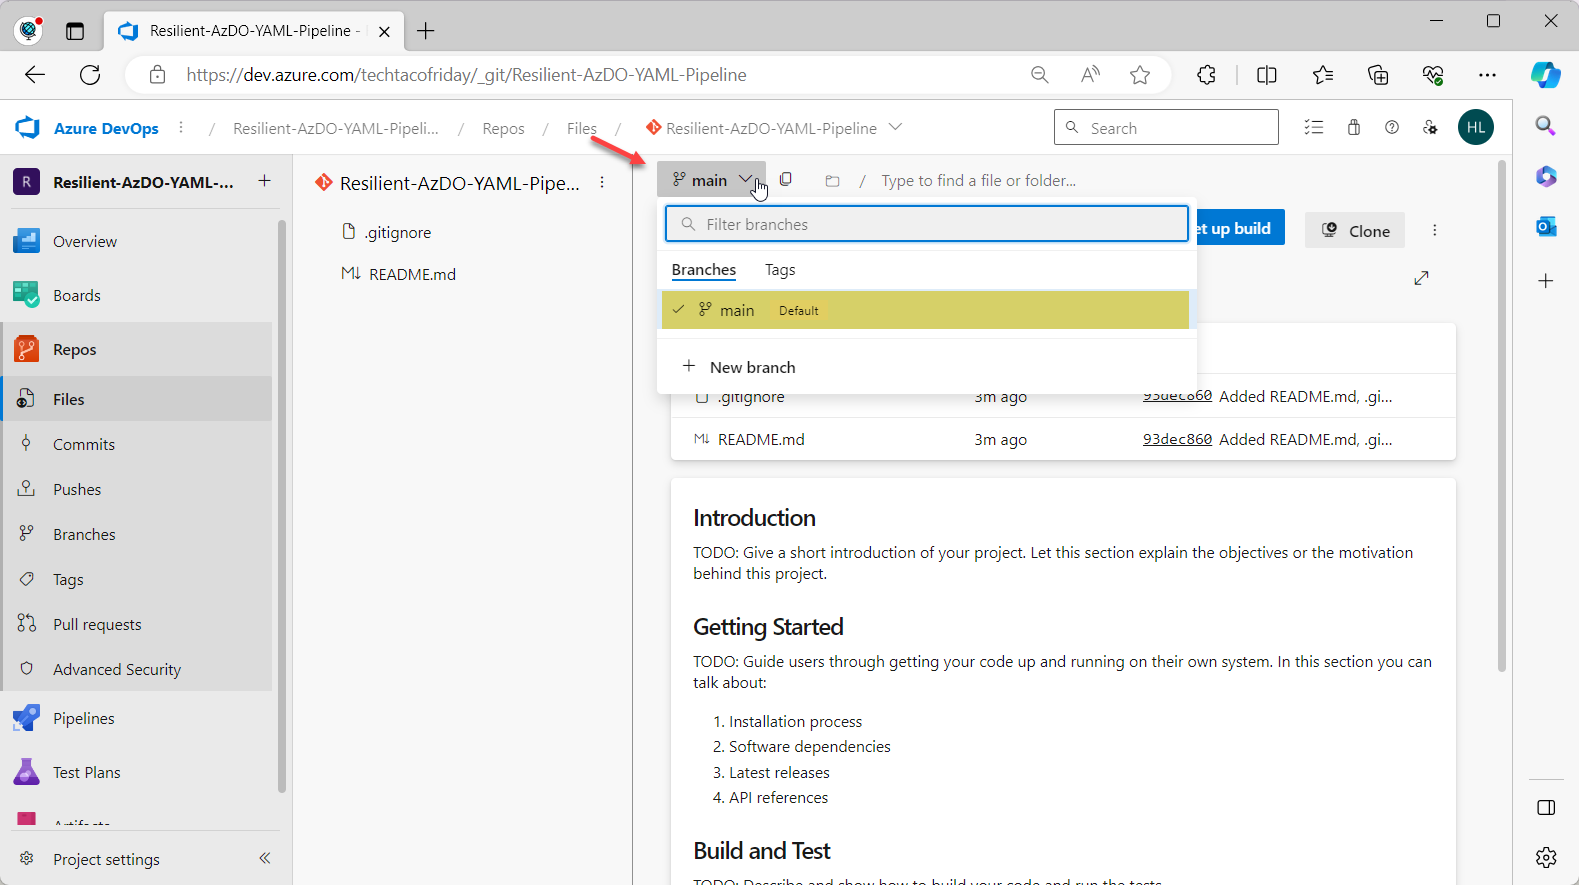Click the root folder path icon
Viewport: 1579px width, 885px height.
pos(832,181)
